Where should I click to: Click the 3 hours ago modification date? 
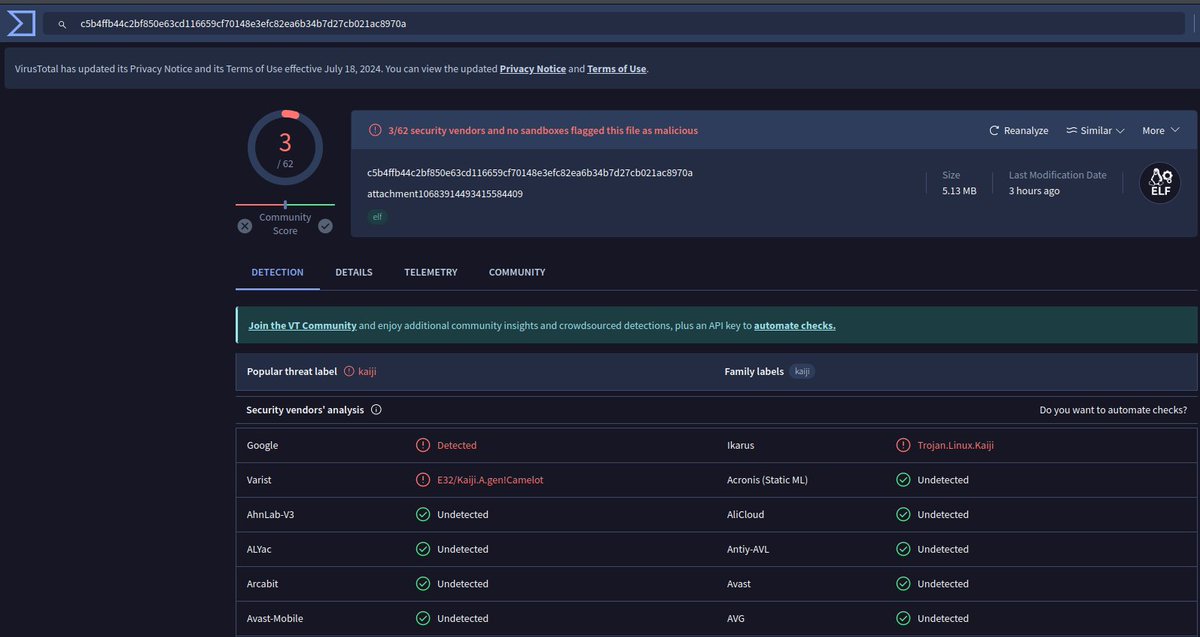click(x=1034, y=191)
